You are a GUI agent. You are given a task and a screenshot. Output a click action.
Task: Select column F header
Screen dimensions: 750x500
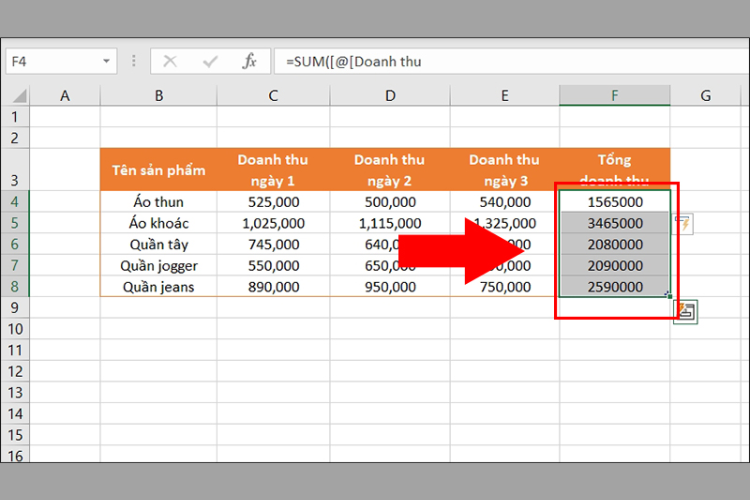pos(615,96)
